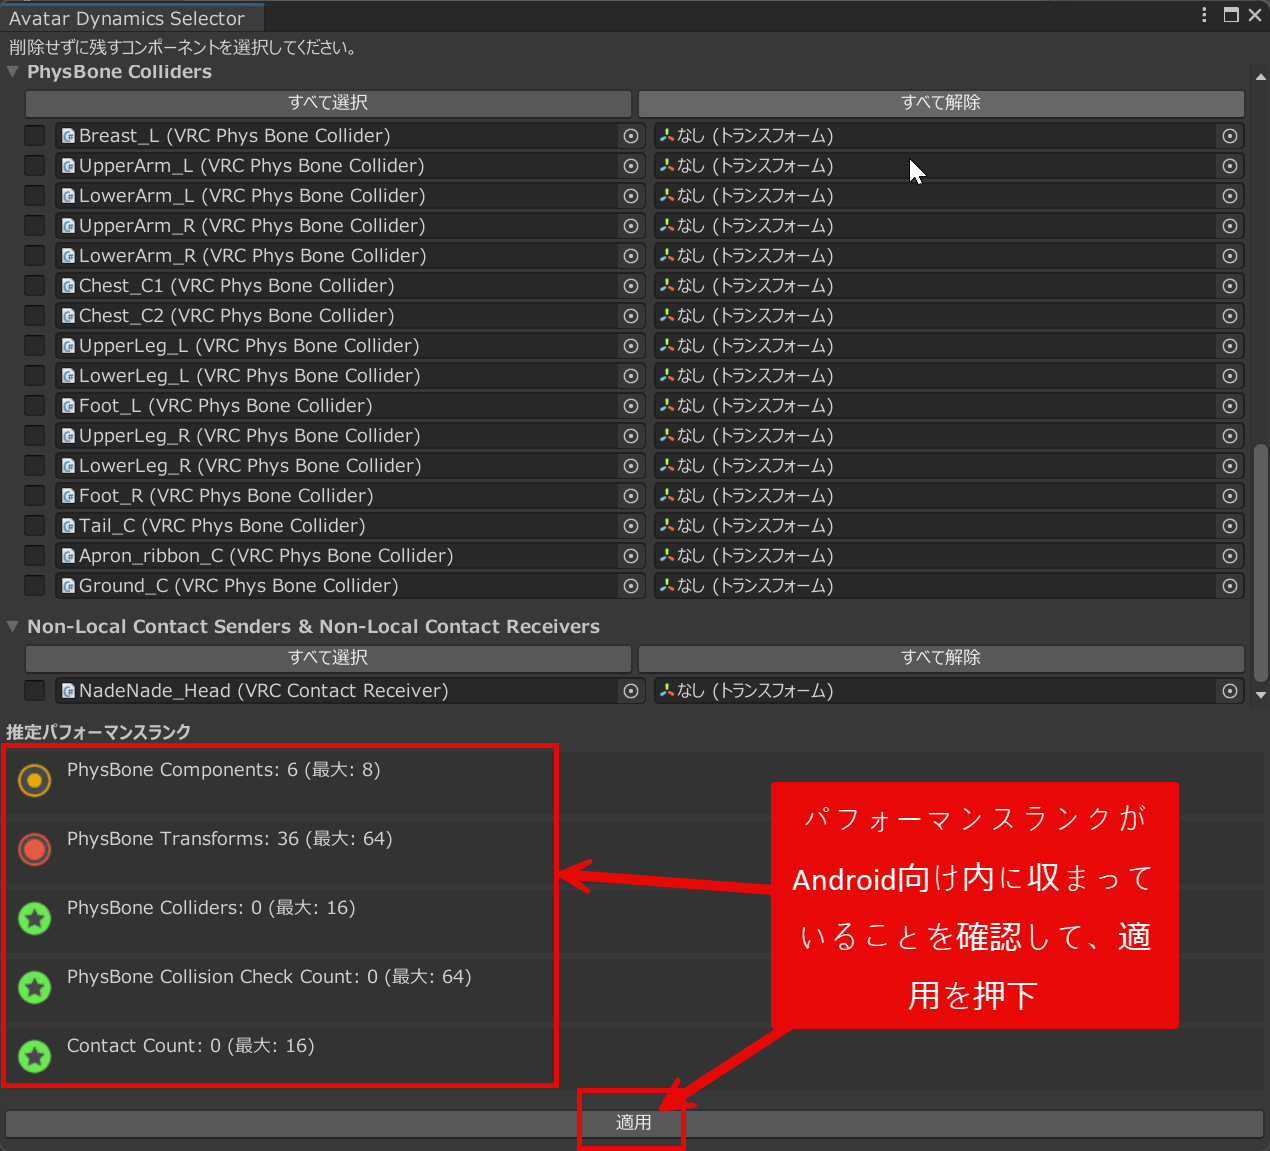Check the NadeNade_Head contact receiver checkbox
1270x1151 pixels.
[x=35, y=691]
